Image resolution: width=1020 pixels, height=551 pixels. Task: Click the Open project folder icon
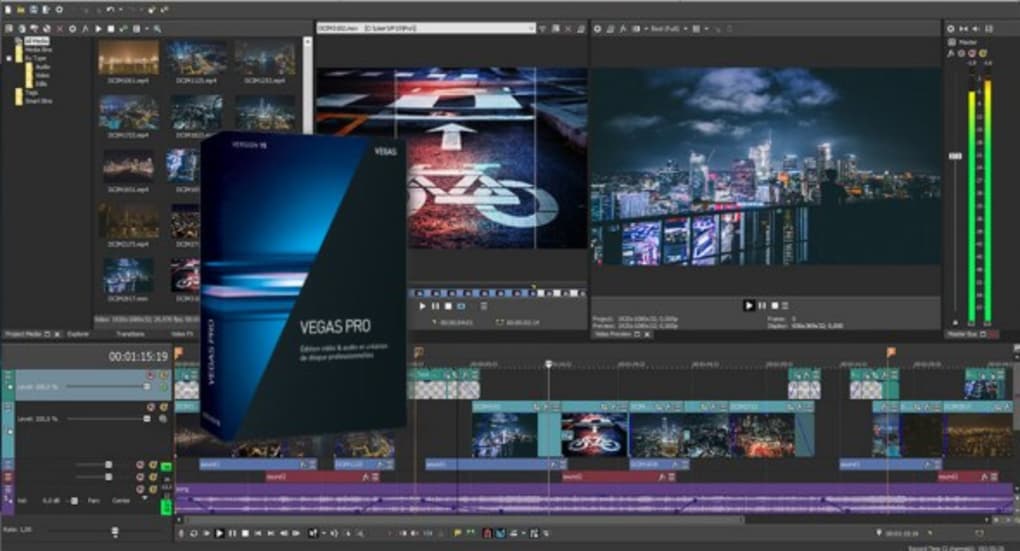click(21, 10)
